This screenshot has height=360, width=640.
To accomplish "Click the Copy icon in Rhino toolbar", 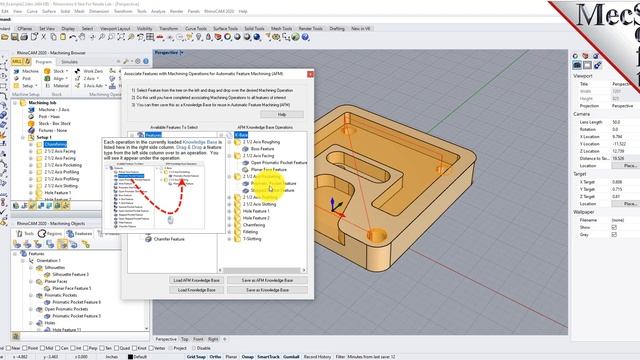I will pyautogui.click(x=53, y=37).
